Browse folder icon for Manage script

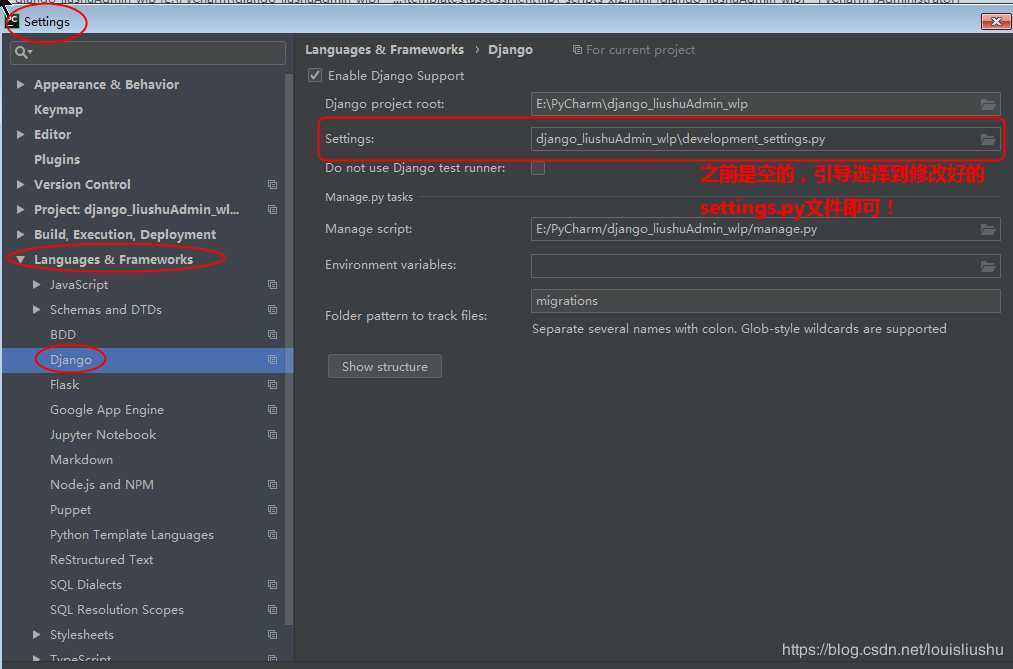click(x=988, y=229)
